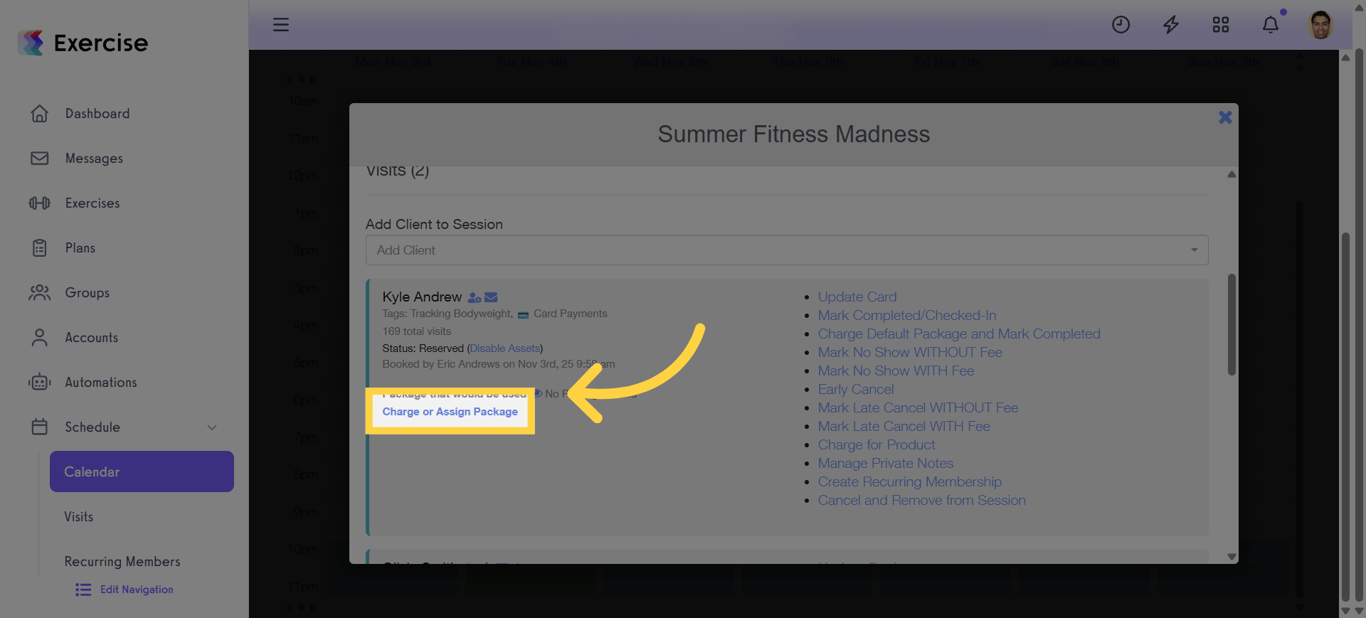Open the Visits submenu item
The height and width of the screenshot is (618, 1366).
[79, 517]
